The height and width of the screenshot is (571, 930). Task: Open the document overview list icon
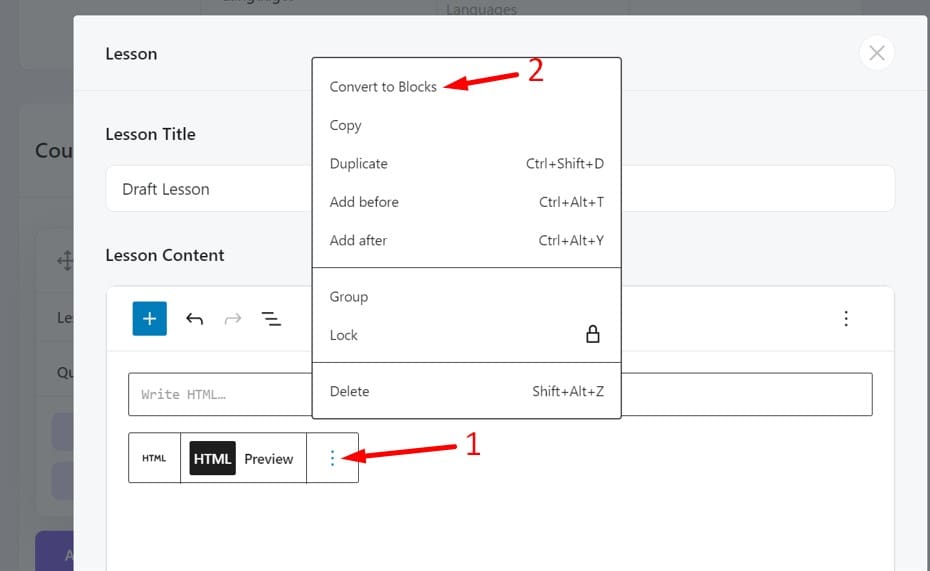(x=271, y=319)
